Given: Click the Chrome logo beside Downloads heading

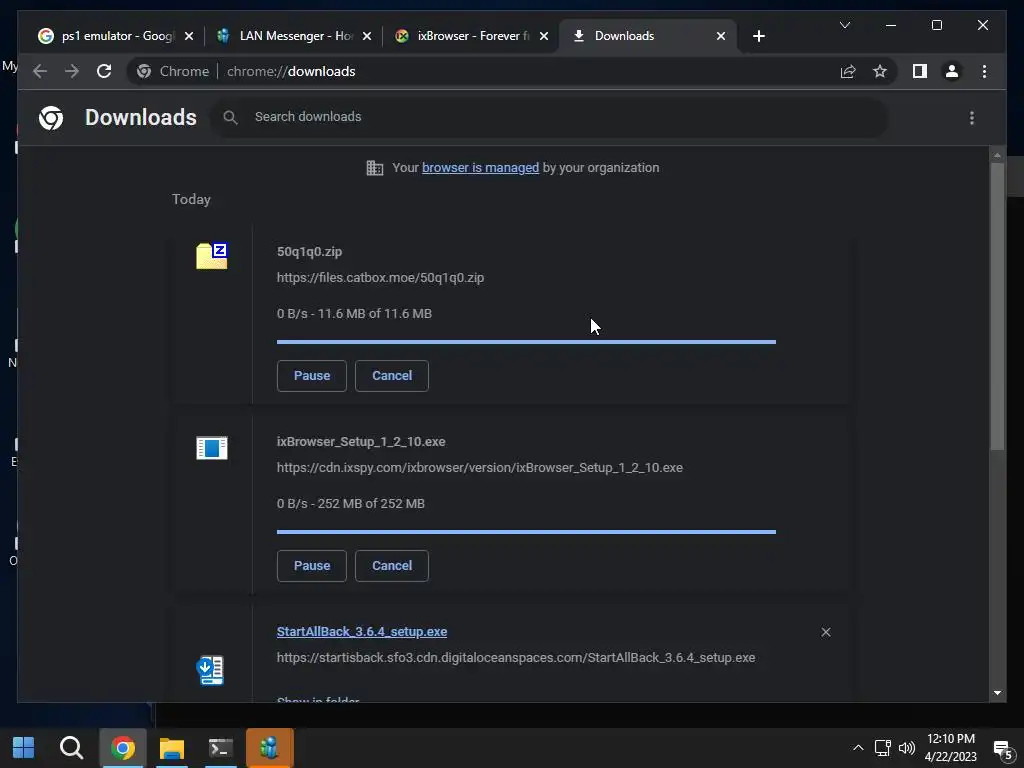Looking at the screenshot, I should pyautogui.click(x=51, y=118).
